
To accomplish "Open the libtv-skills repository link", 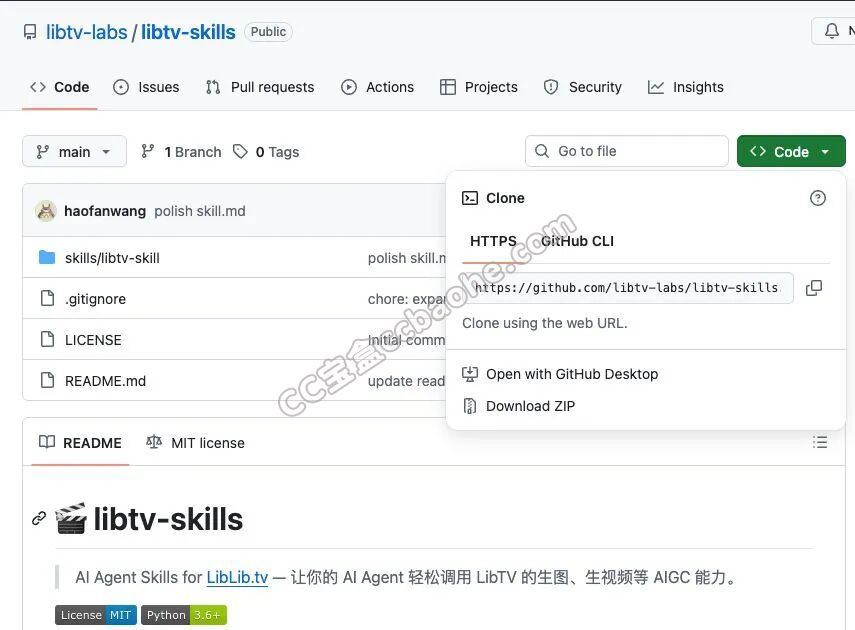I will [188, 32].
